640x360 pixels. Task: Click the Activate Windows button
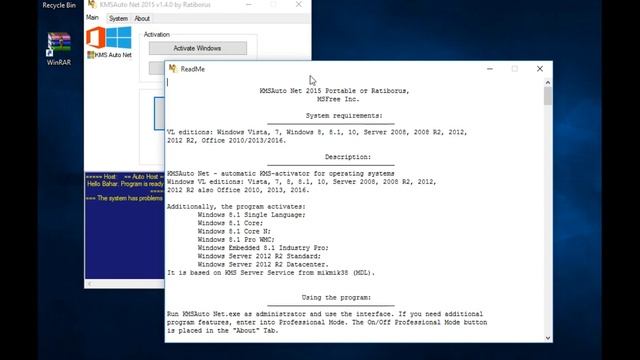tap(198, 48)
